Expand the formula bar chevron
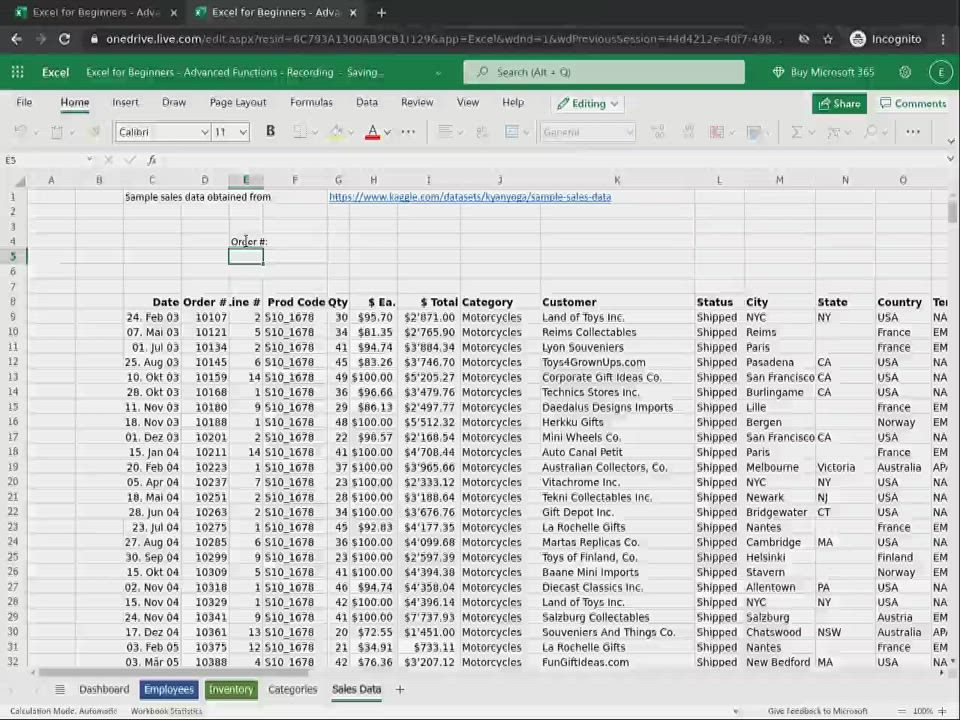Screen dimensions: 960x720 click(x=950, y=159)
